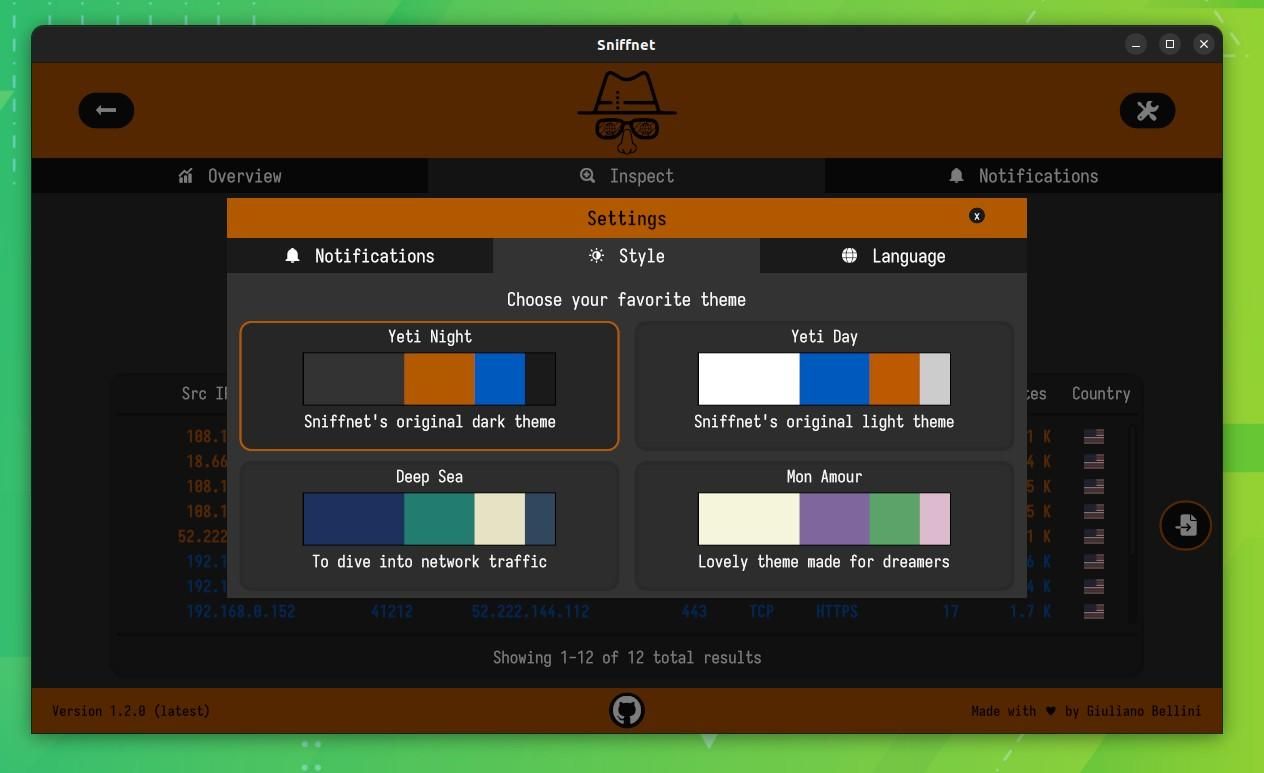Click the magnifier icon beside Inspect
Screen dimensions: 1264x773
click(587, 176)
